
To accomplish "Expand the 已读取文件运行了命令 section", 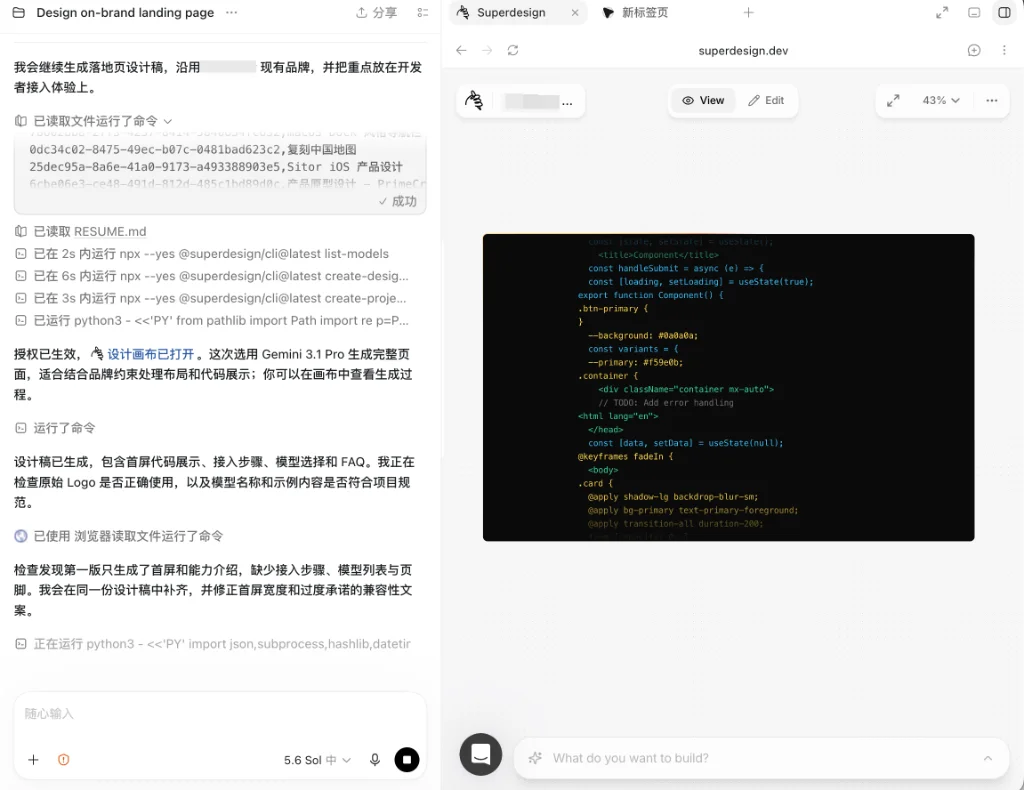I will pyautogui.click(x=93, y=121).
